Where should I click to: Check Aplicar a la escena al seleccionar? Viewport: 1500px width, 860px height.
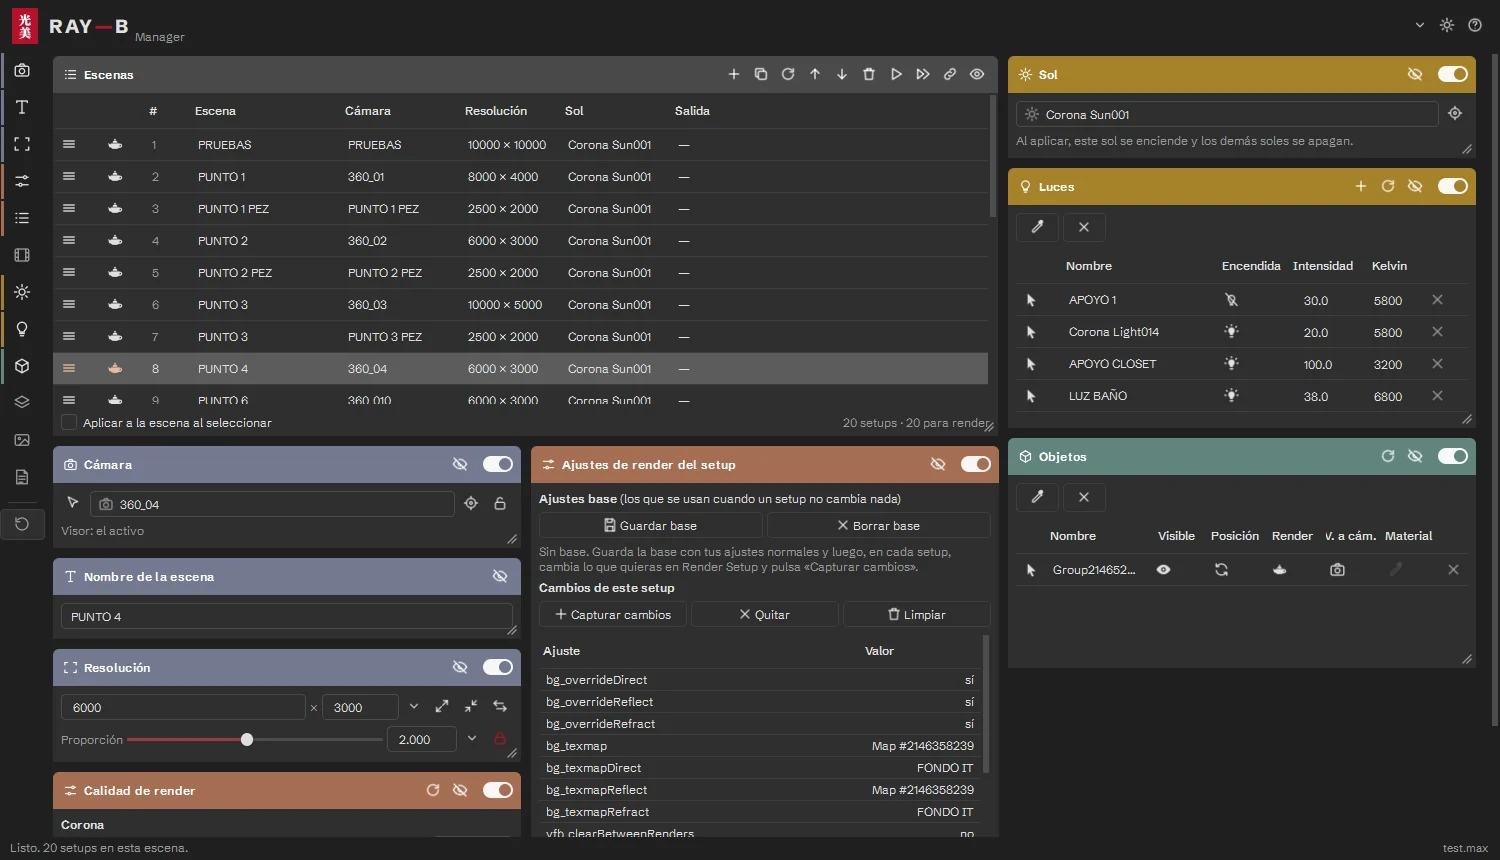click(x=69, y=422)
